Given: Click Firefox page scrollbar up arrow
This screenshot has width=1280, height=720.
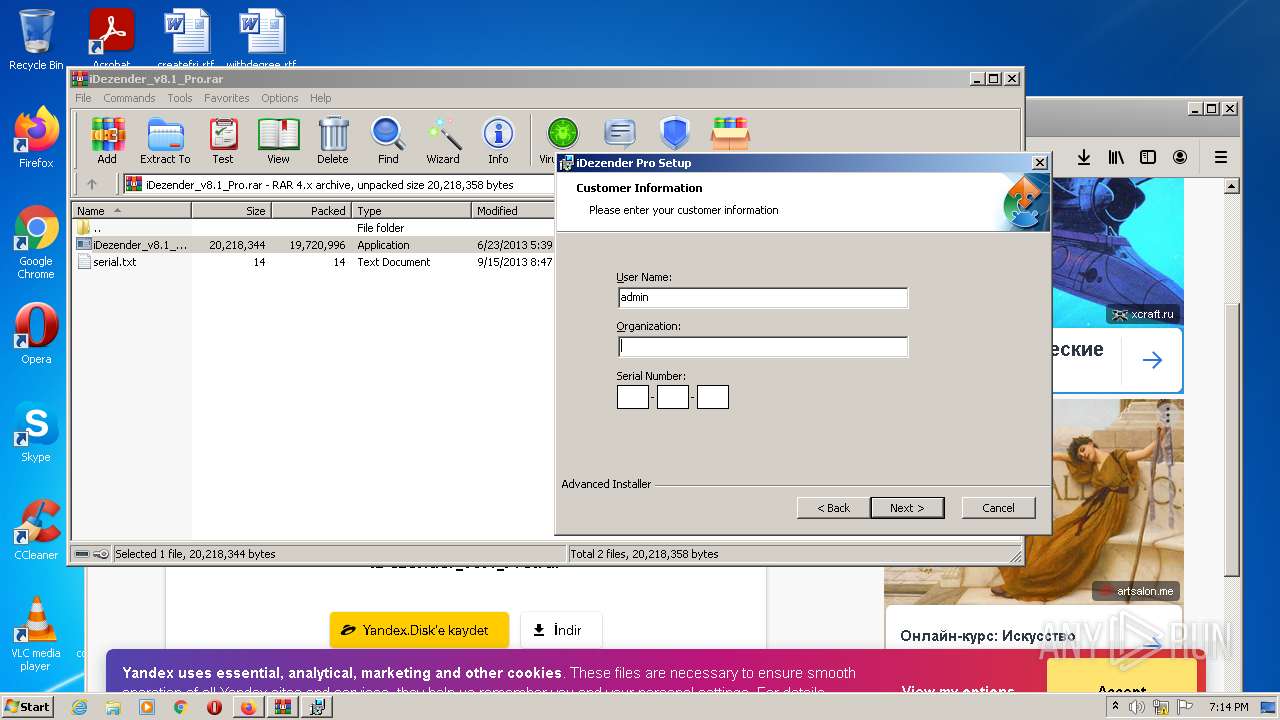Looking at the screenshot, I should coord(1232,186).
